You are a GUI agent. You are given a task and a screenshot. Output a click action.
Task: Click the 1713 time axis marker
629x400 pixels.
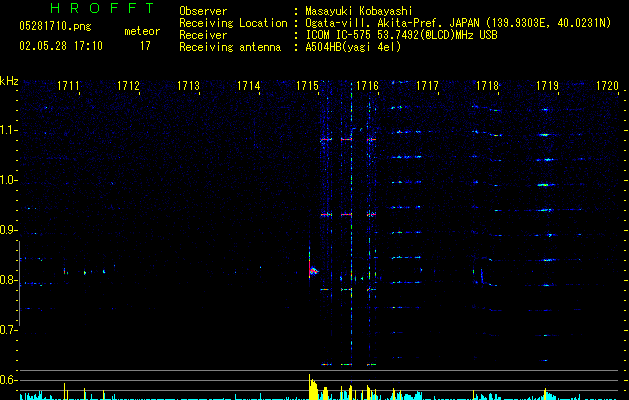188,86
